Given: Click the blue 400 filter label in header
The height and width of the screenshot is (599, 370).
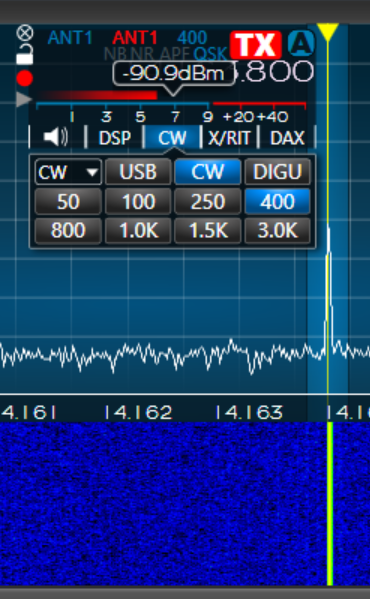Looking at the screenshot, I should (x=192, y=38).
